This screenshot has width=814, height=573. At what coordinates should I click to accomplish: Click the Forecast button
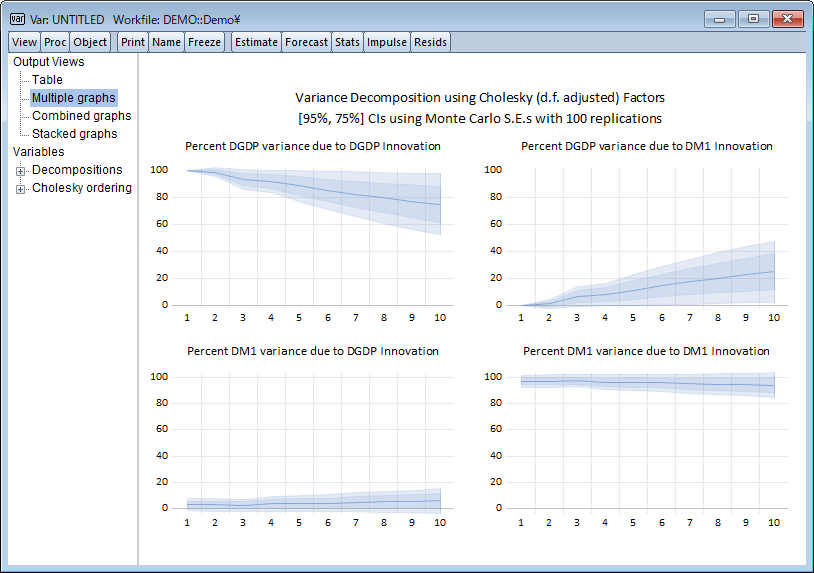point(306,42)
